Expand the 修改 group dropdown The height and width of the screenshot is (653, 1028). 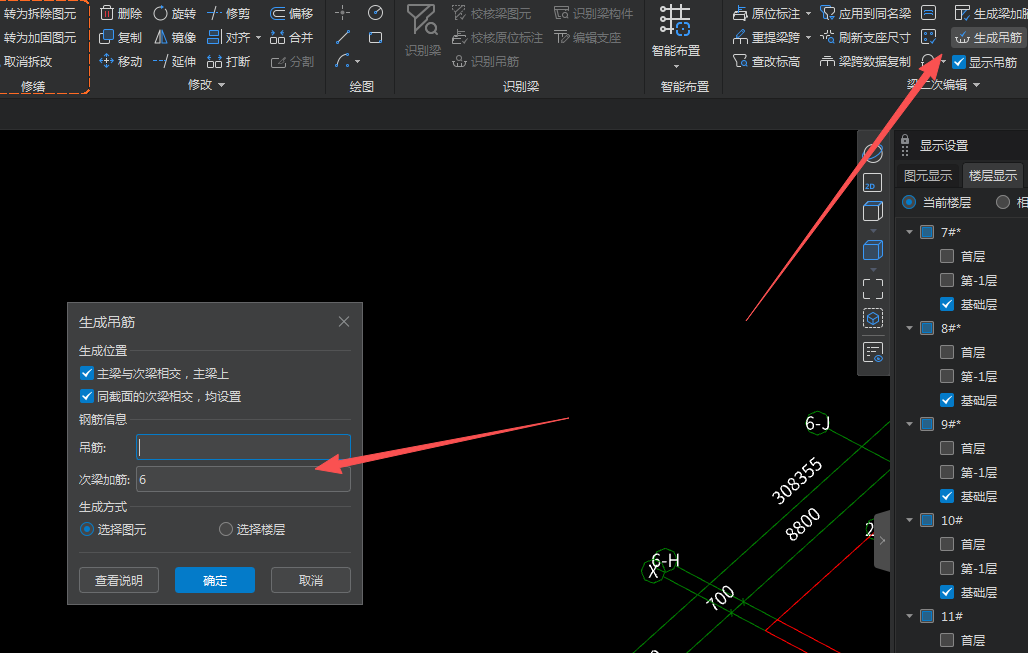(222, 85)
